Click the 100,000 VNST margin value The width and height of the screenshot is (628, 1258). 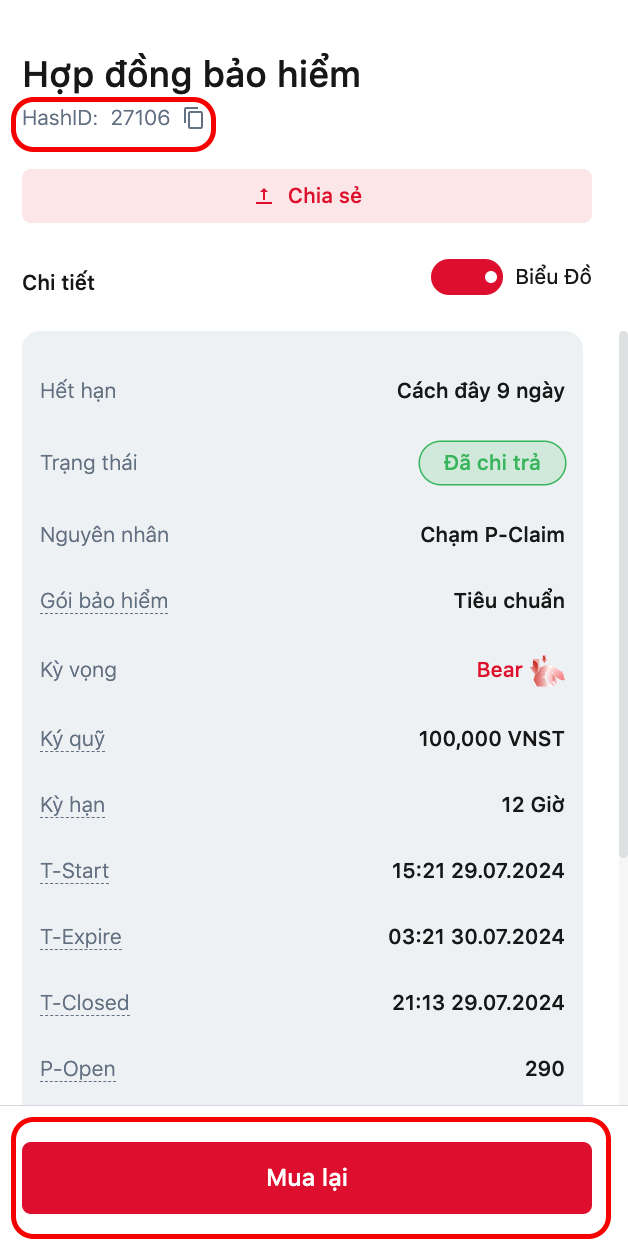(x=491, y=739)
